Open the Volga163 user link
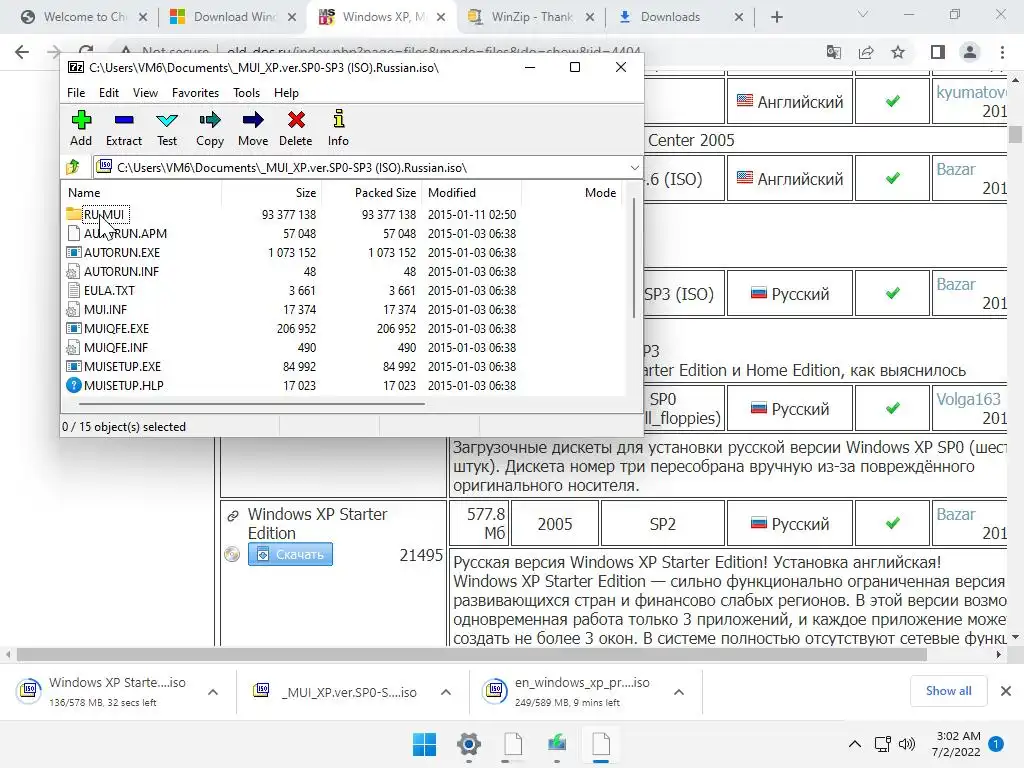The width and height of the screenshot is (1024, 768). click(968, 399)
